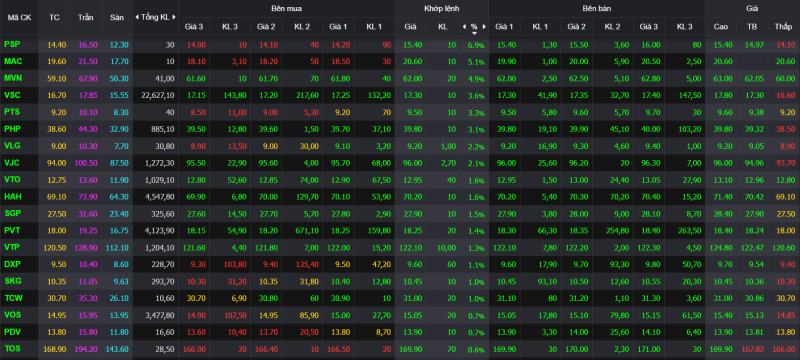Click the 5.1% change in MAC row
Viewport: 800px width, 360px height.
476,62
